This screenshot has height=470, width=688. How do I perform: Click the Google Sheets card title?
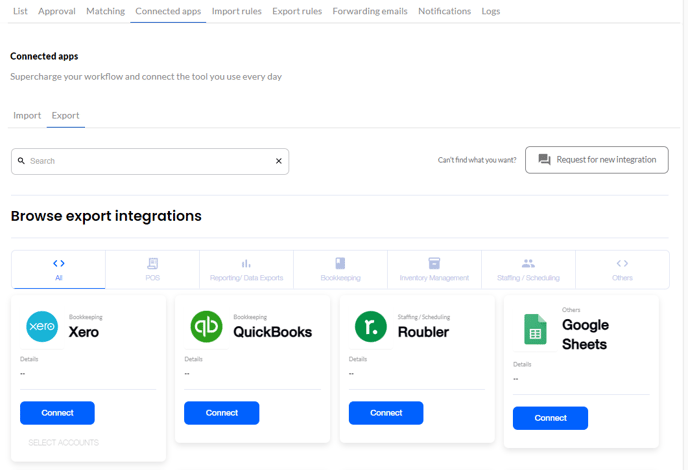coord(585,334)
